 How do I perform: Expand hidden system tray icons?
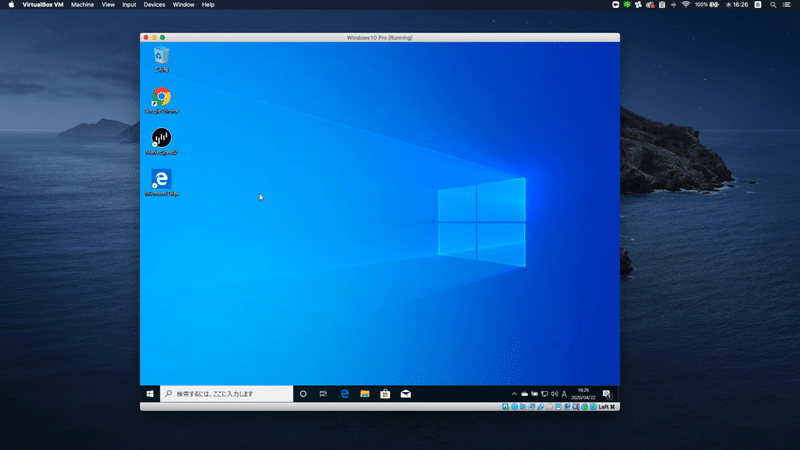click(514, 394)
